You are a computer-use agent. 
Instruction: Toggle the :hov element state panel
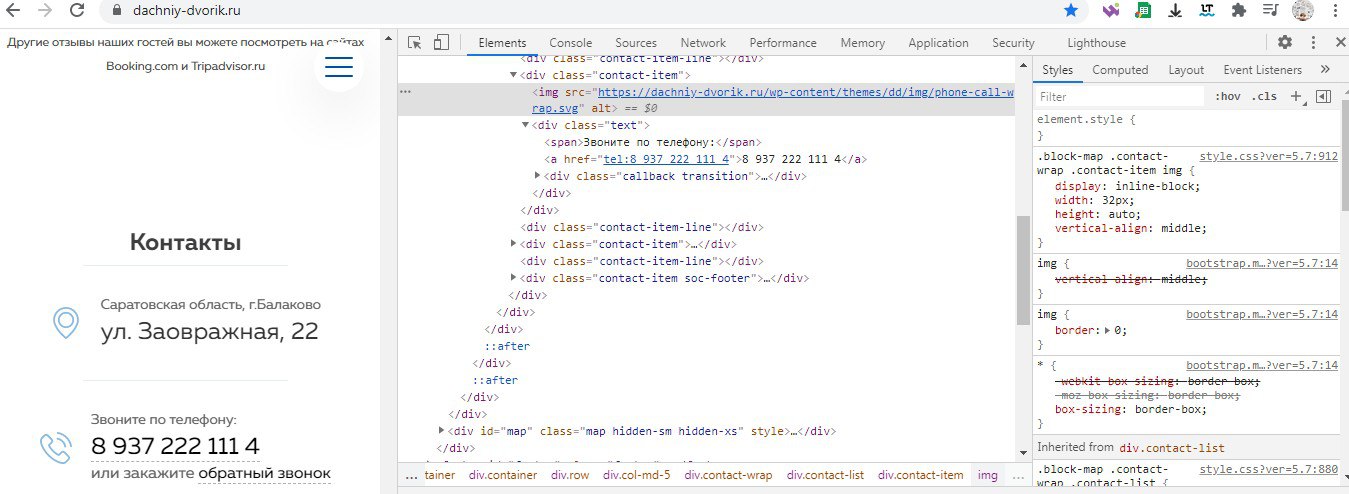pos(1227,97)
